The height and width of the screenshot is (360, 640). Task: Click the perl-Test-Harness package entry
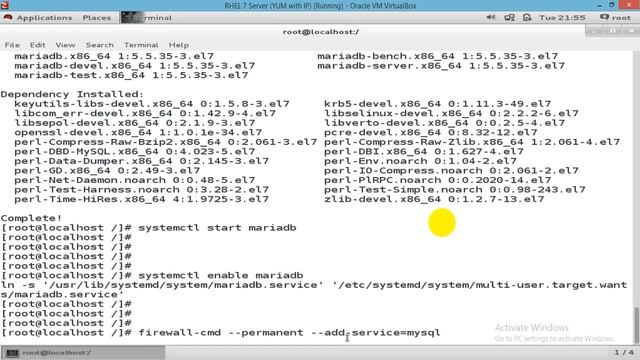[x=142, y=190]
